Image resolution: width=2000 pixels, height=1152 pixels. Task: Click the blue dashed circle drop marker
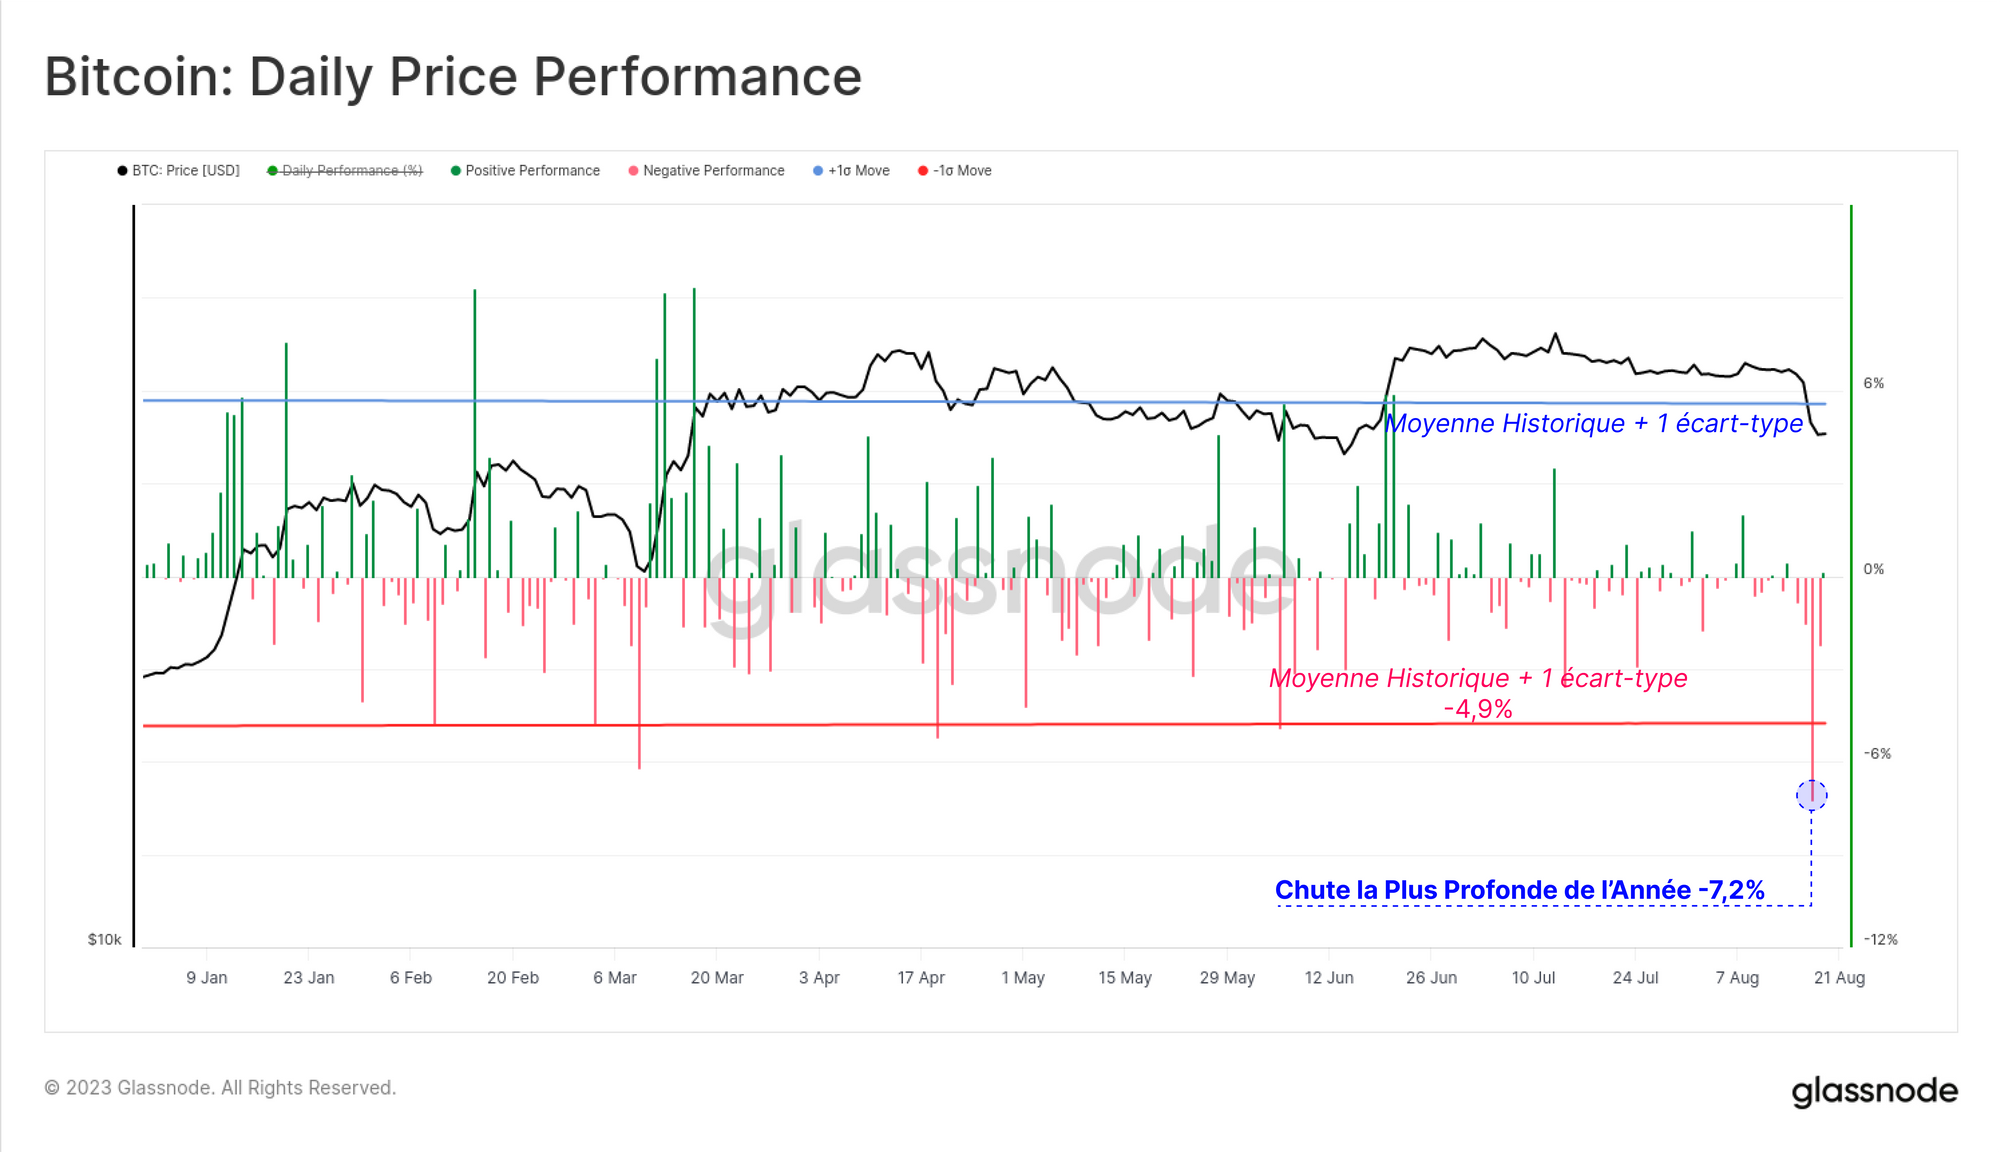coord(1811,795)
